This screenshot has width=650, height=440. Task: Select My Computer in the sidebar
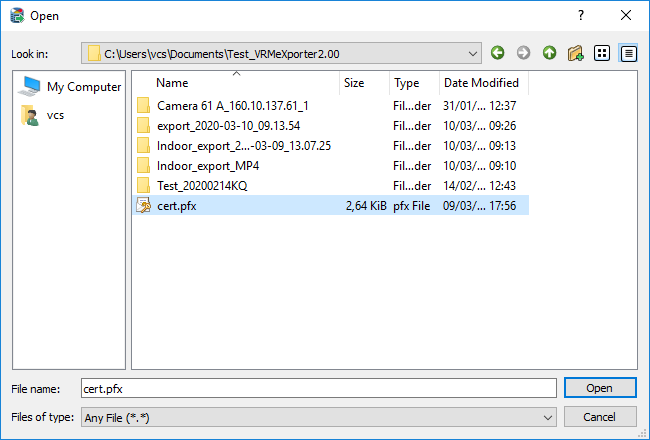70,87
